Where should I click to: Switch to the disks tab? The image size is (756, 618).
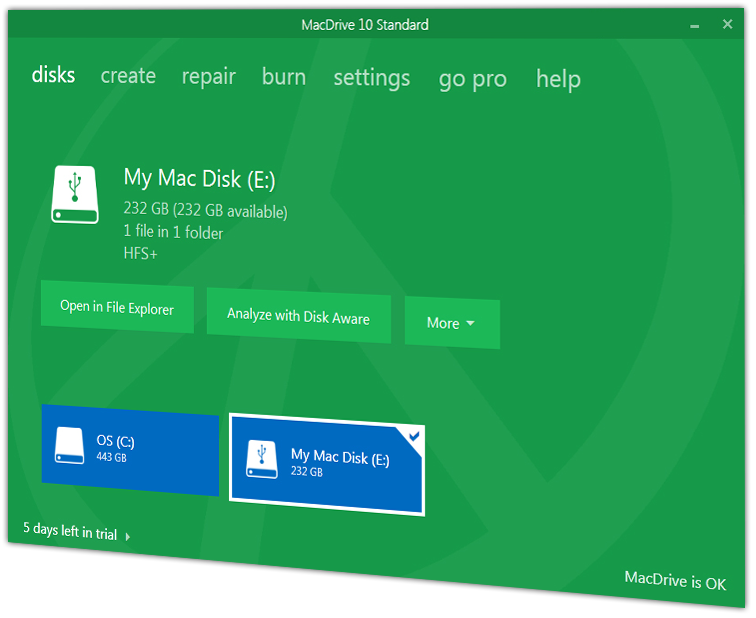coord(54,75)
